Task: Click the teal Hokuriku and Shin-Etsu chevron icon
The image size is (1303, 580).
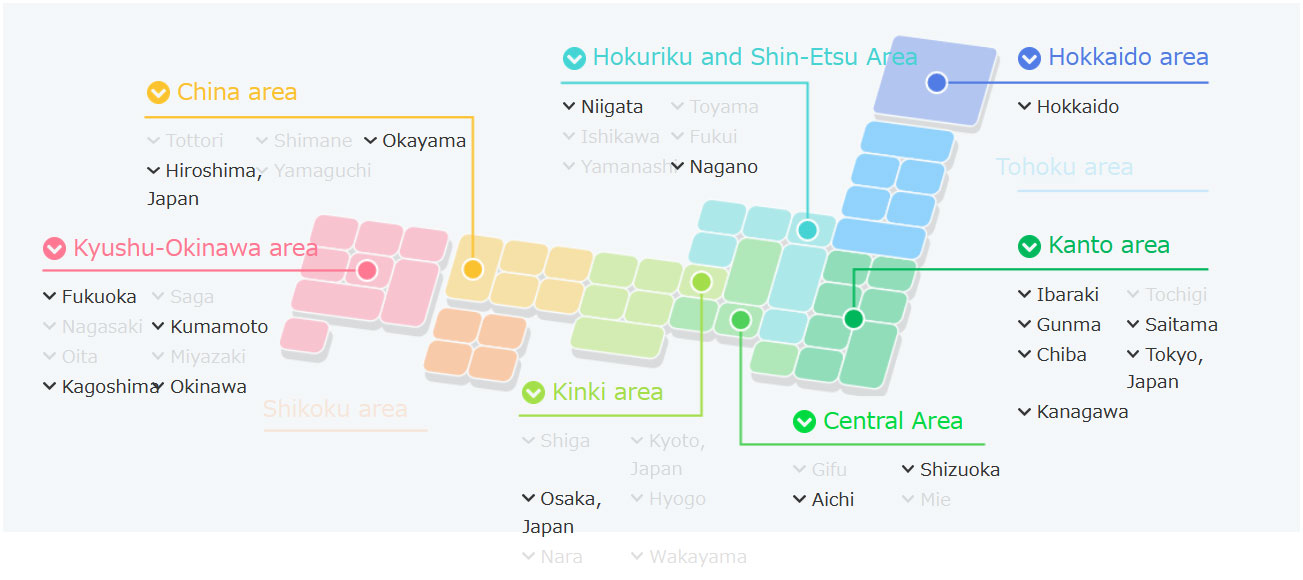Action: (x=574, y=58)
